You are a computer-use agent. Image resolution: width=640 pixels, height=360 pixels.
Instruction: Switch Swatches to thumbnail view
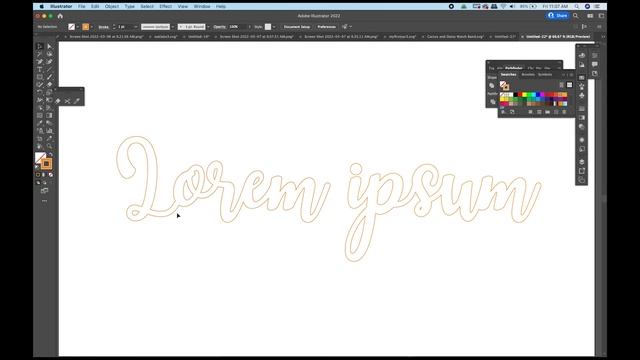[569, 85]
